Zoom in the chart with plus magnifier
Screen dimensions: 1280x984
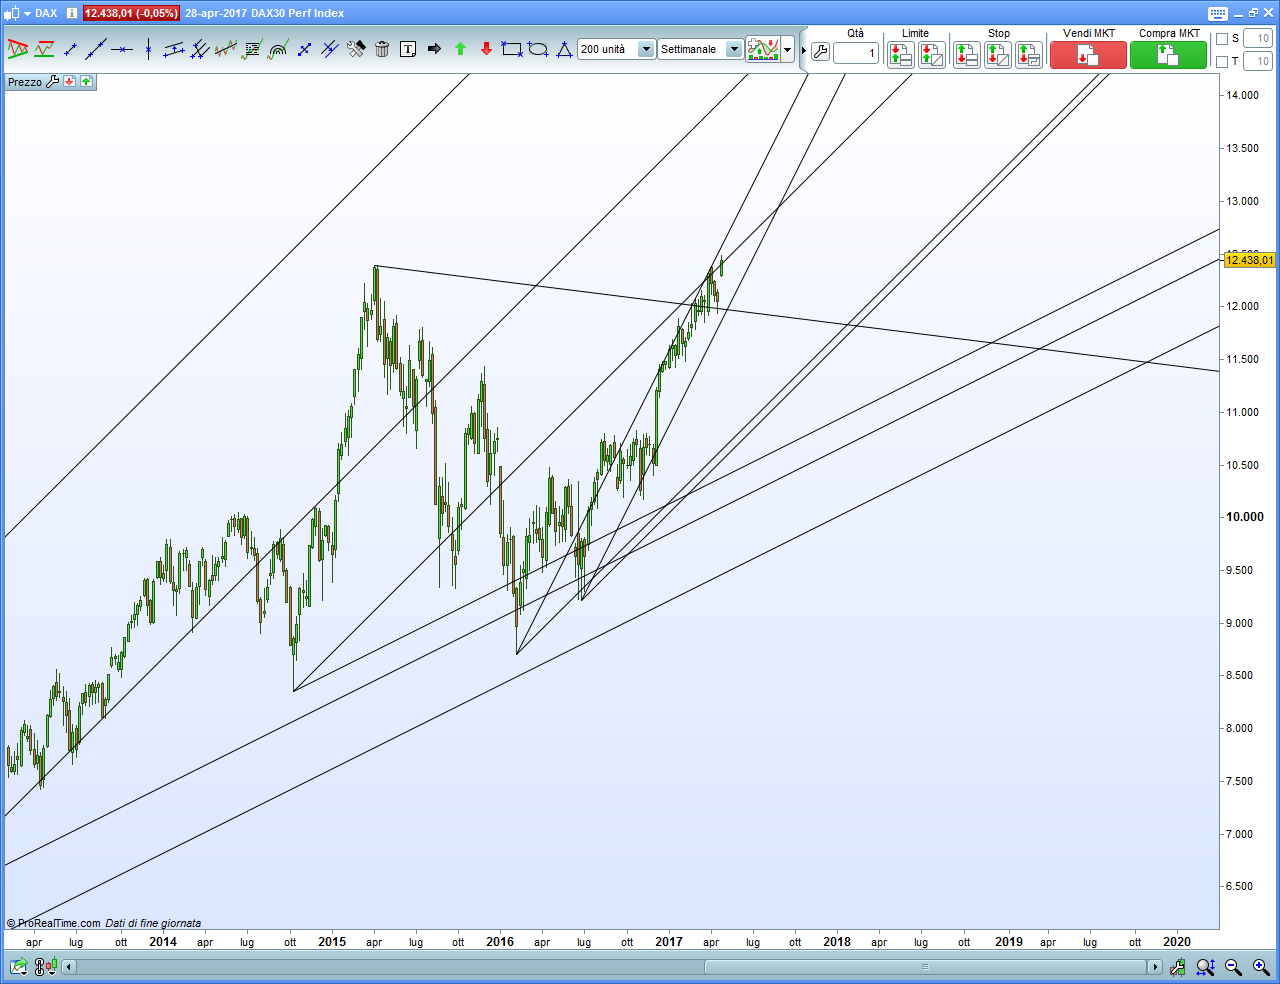click(1261, 967)
